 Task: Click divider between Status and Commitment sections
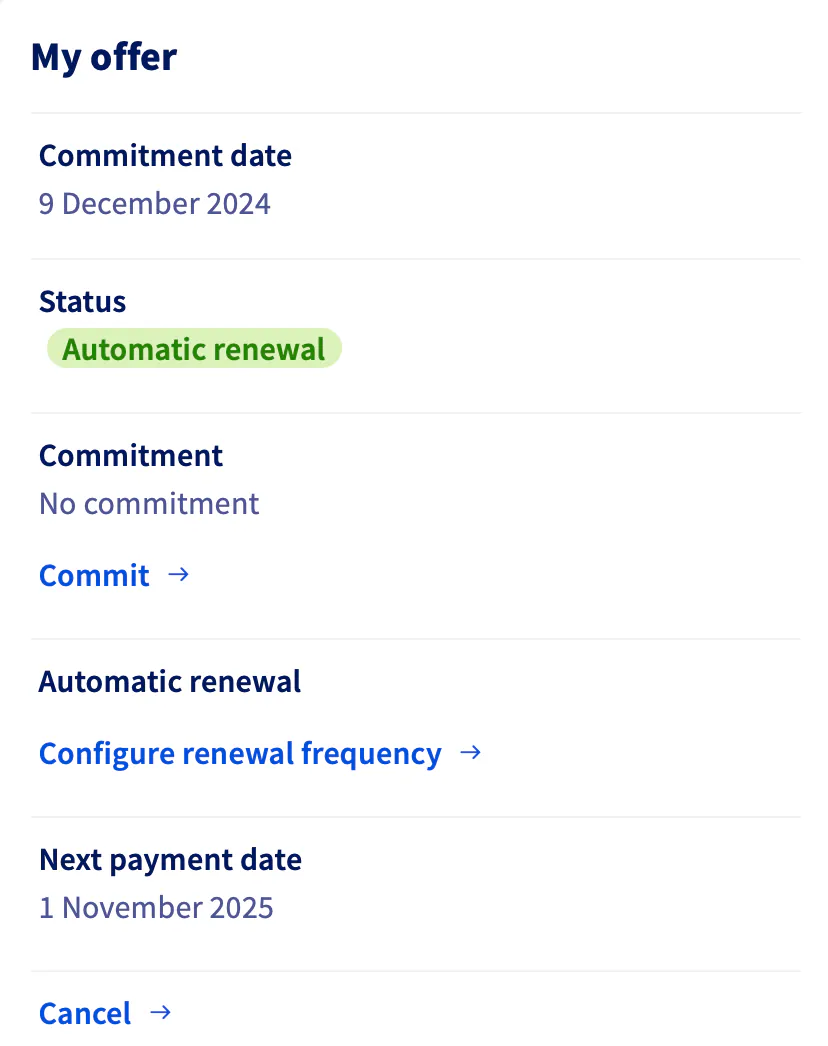(415, 412)
